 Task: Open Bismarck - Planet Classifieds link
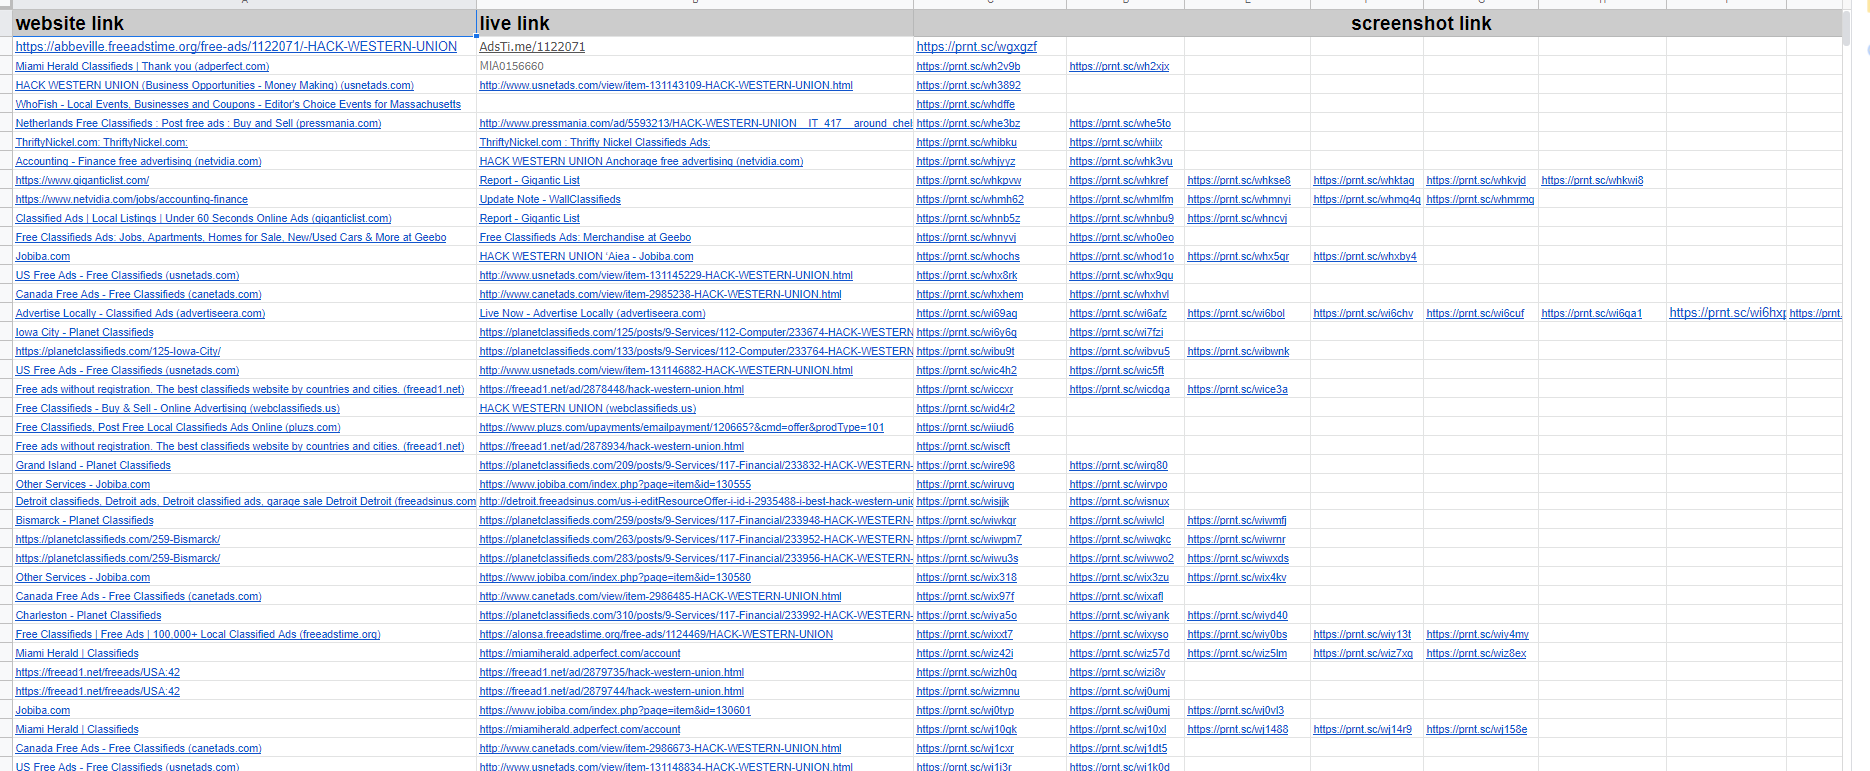85,521
